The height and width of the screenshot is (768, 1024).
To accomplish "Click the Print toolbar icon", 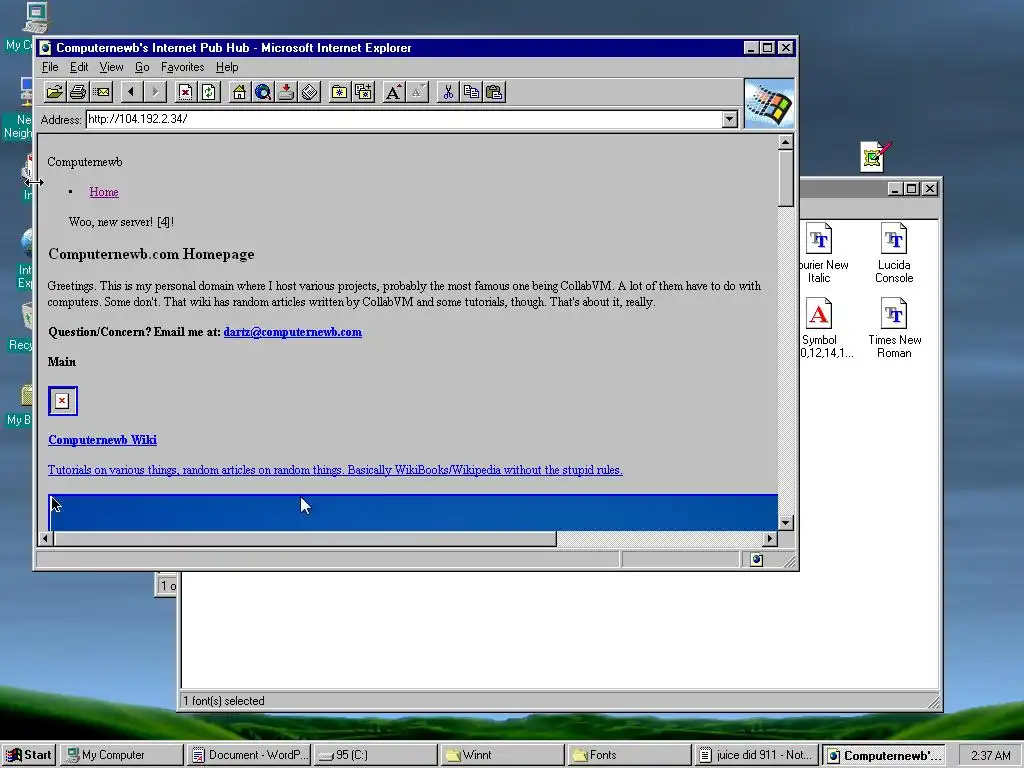I will 78,92.
